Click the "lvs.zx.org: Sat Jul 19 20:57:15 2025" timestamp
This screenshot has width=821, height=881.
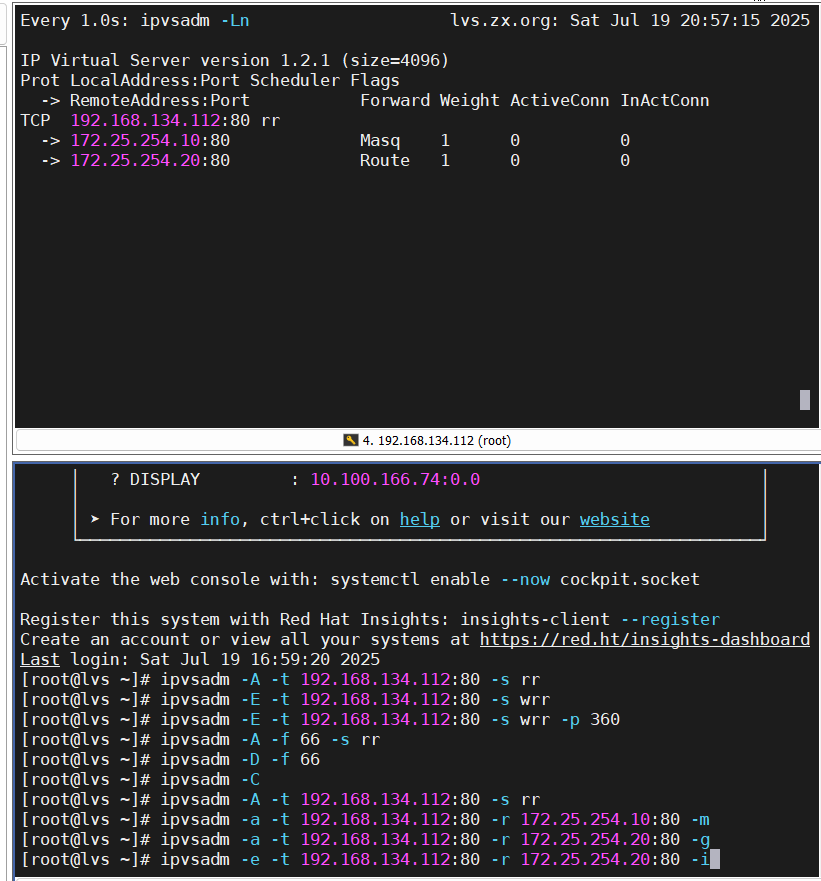[x=630, y=21]
